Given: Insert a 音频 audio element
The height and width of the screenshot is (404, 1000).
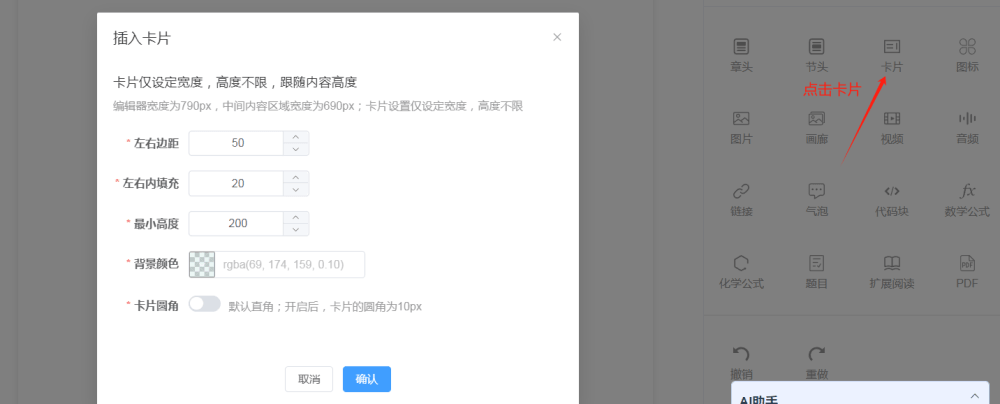Looking at the screenshot, I should point(967,128).
